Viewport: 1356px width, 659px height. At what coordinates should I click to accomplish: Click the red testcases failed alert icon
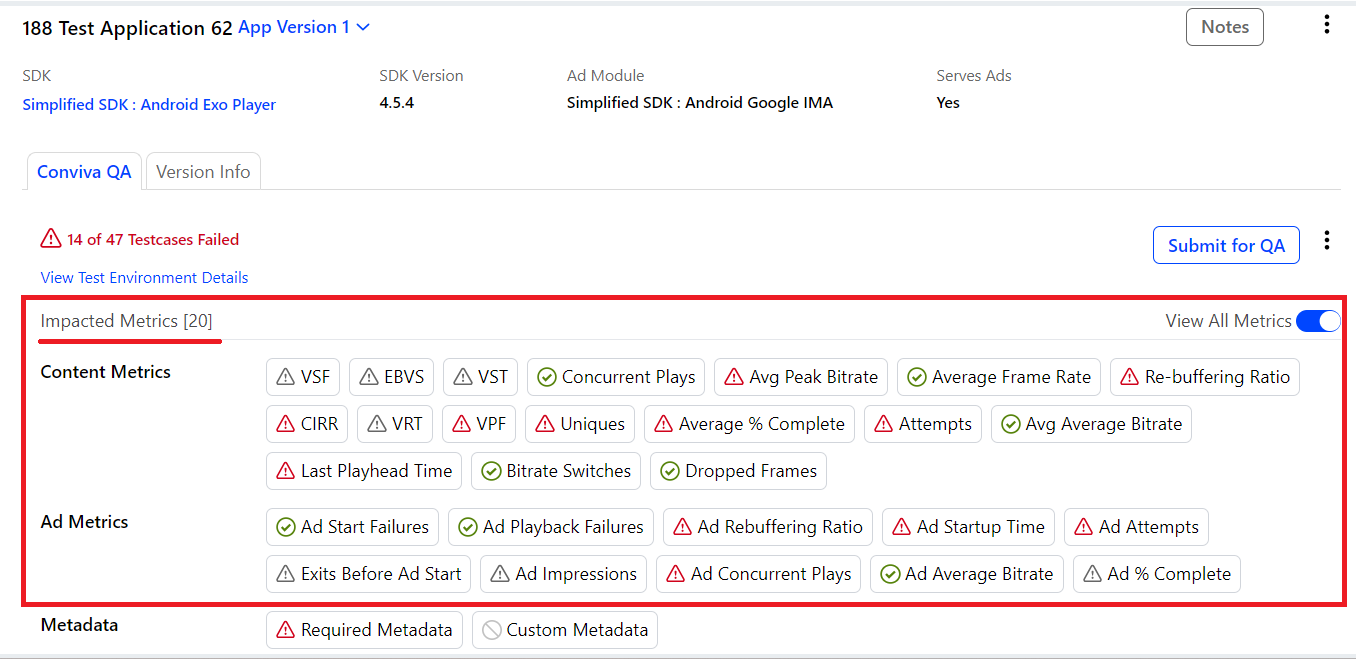(51, 239)
